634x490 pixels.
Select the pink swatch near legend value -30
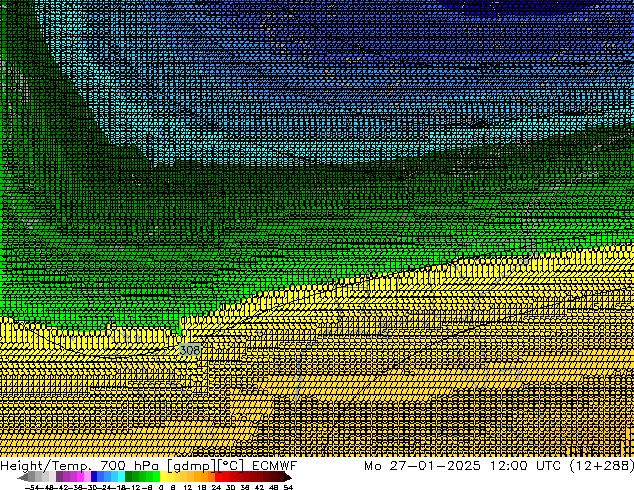pyautogui.click(x=87, y=477)
